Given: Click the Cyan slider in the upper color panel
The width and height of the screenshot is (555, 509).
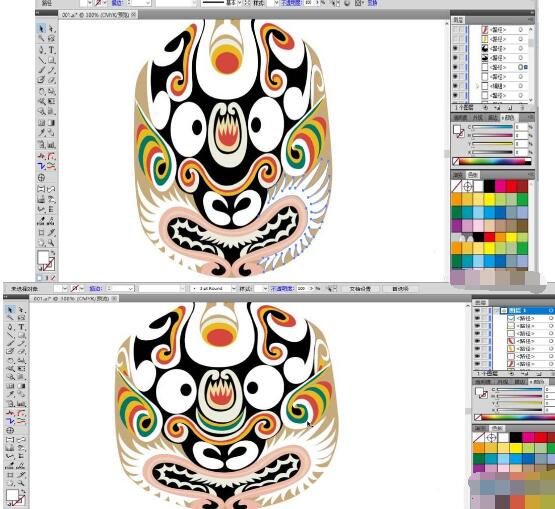Looking at the screenshot, I should pos(492,127).
